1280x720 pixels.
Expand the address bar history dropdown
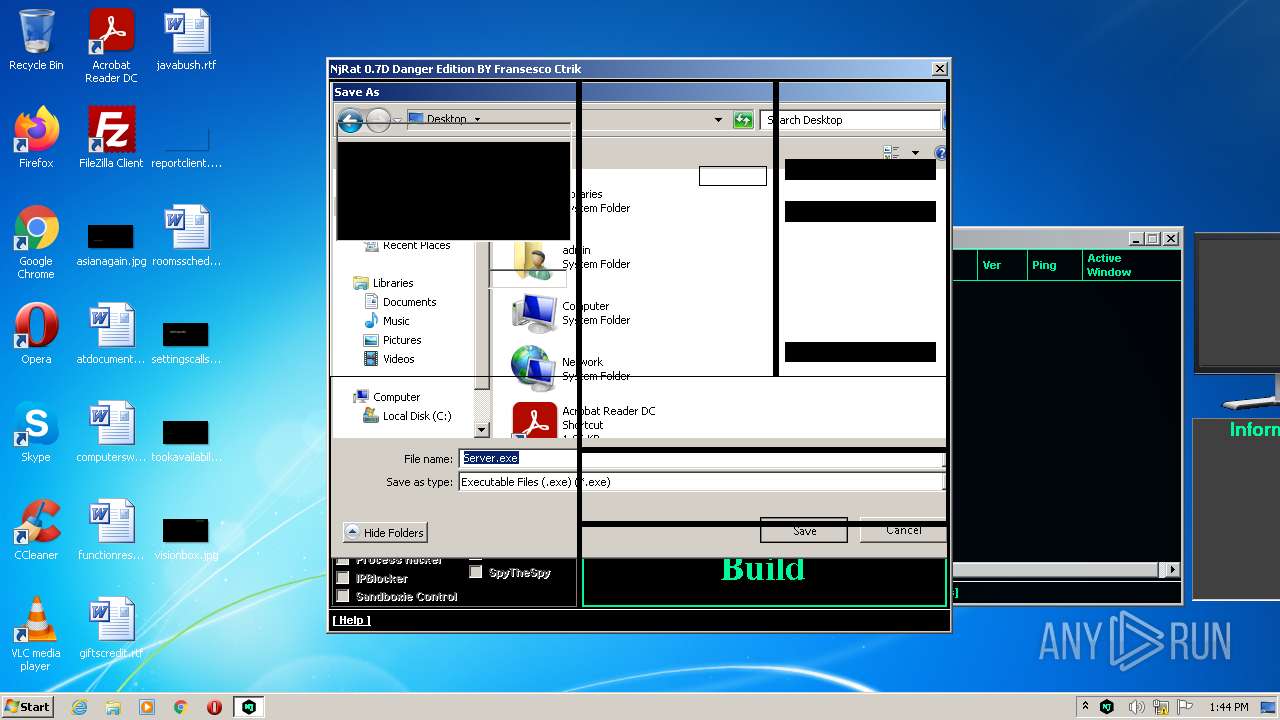(718, 120)
